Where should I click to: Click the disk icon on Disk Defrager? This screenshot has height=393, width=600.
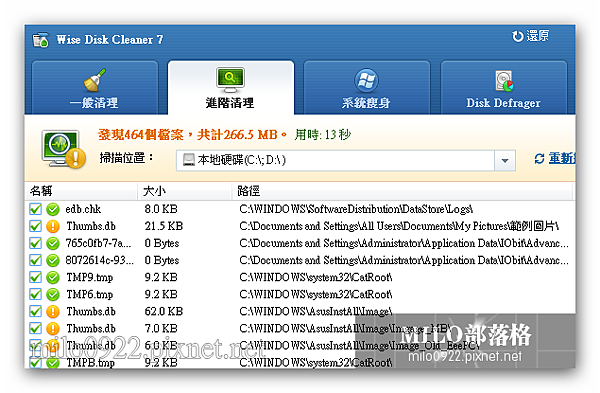[504, 81]
